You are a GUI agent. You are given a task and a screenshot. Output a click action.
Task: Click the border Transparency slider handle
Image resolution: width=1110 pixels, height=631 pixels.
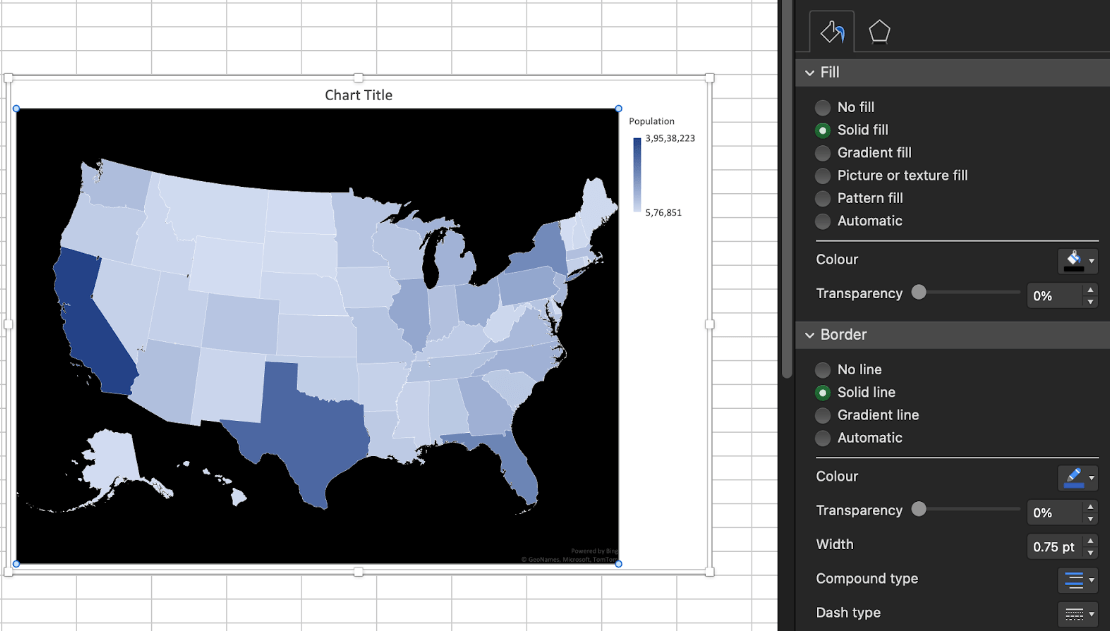919,508
